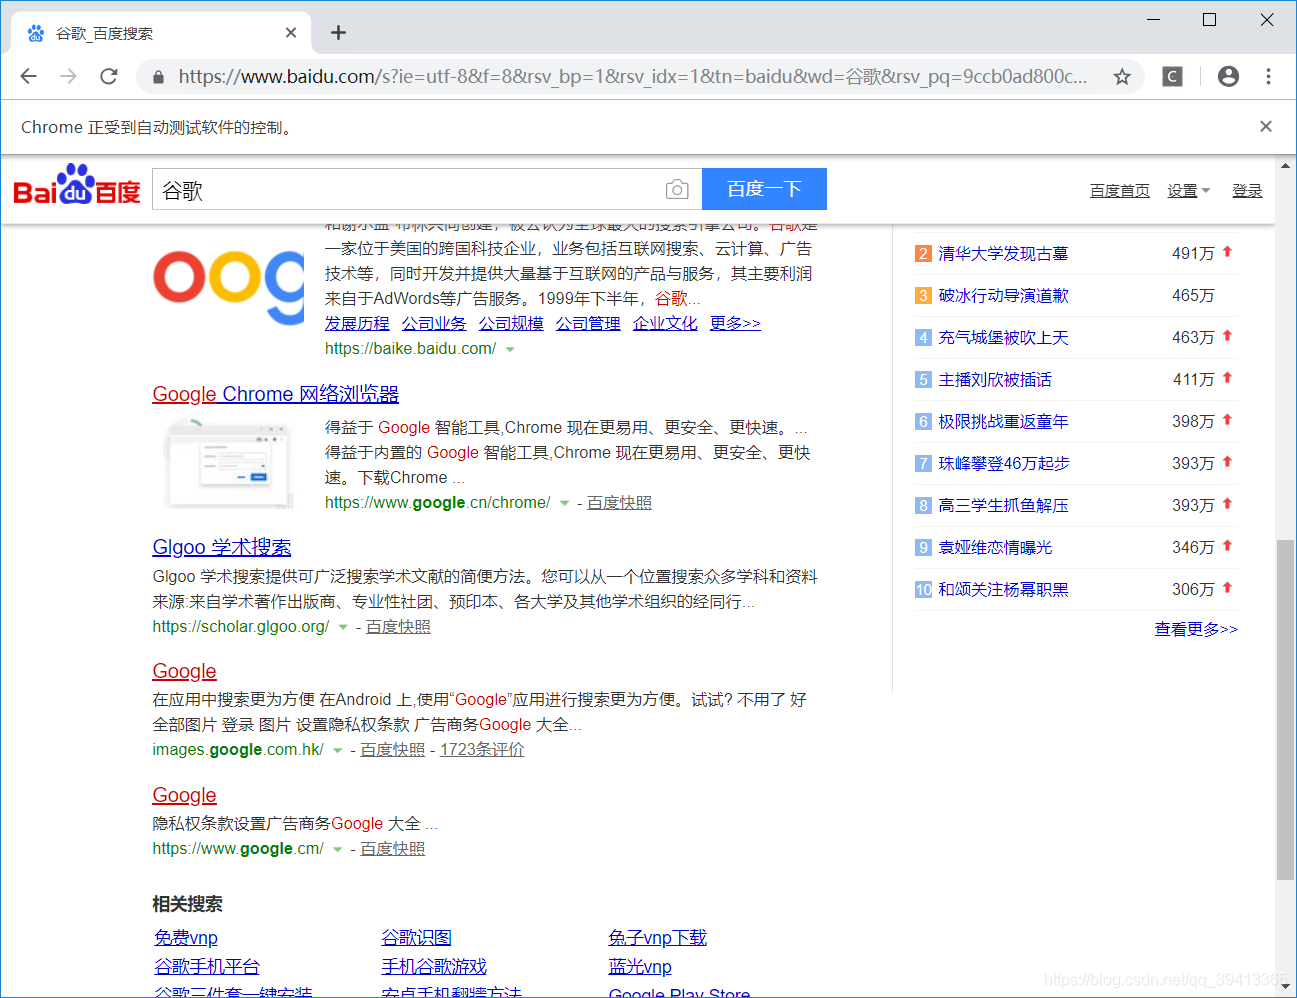
Task: Open the Google result for images.google.com.hk
Action: 185,671
